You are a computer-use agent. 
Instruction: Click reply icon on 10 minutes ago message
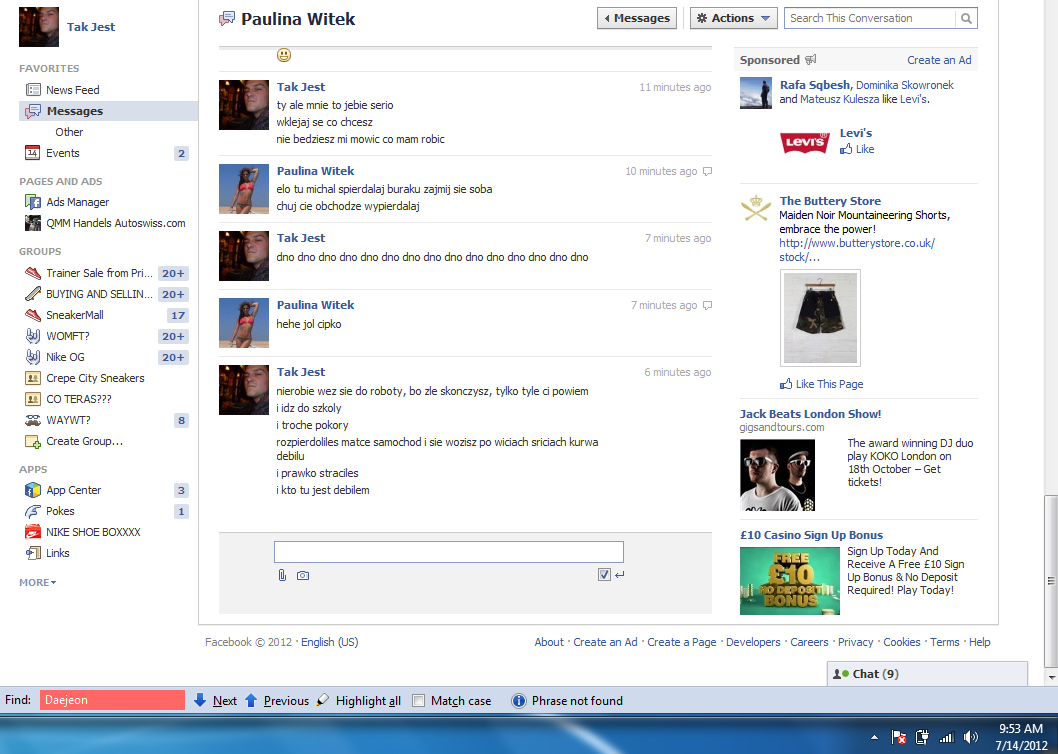click(x=707, y=171)
